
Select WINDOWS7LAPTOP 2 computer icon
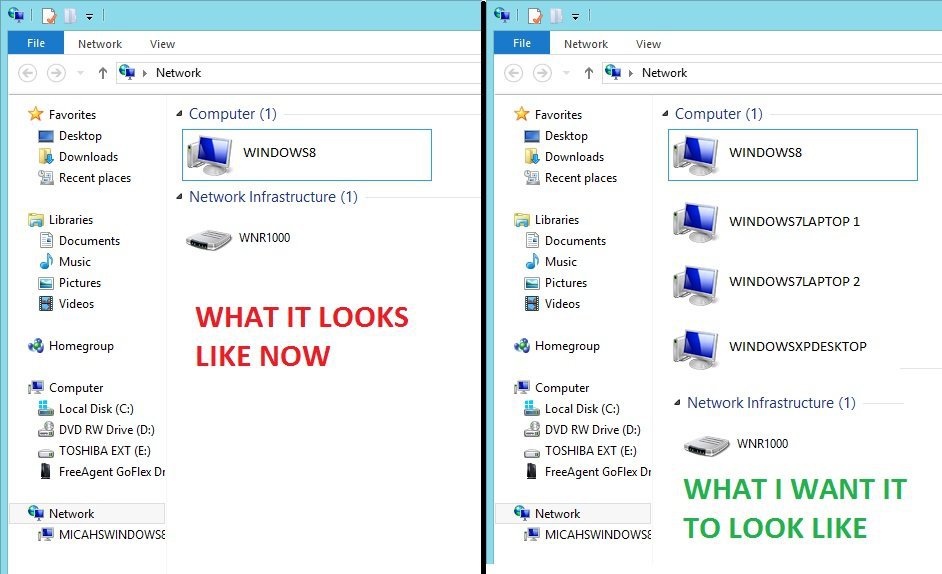click(x=696, y=284)
